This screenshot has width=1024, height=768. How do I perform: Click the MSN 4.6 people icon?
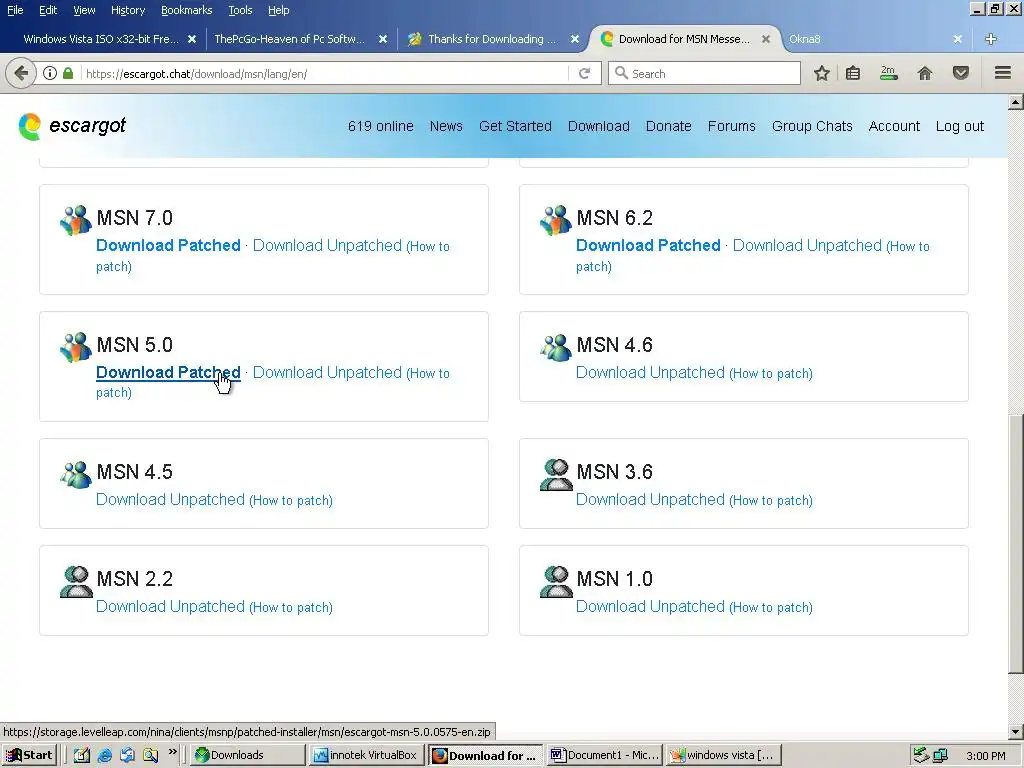pyautogui.click(x=556, y=347)
